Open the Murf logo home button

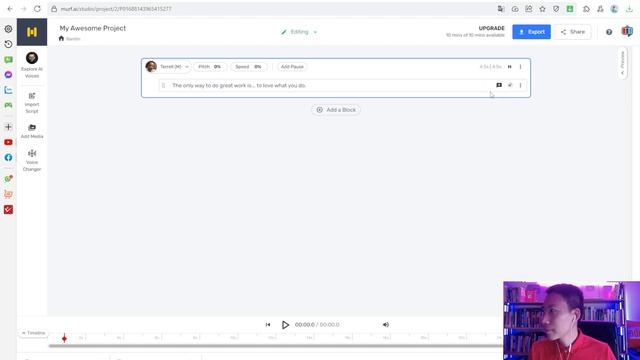[32, 32]
